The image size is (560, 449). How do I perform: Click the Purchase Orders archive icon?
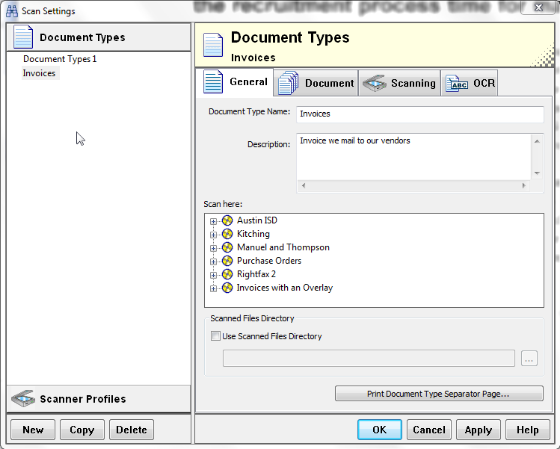click(x=227, y=261)
